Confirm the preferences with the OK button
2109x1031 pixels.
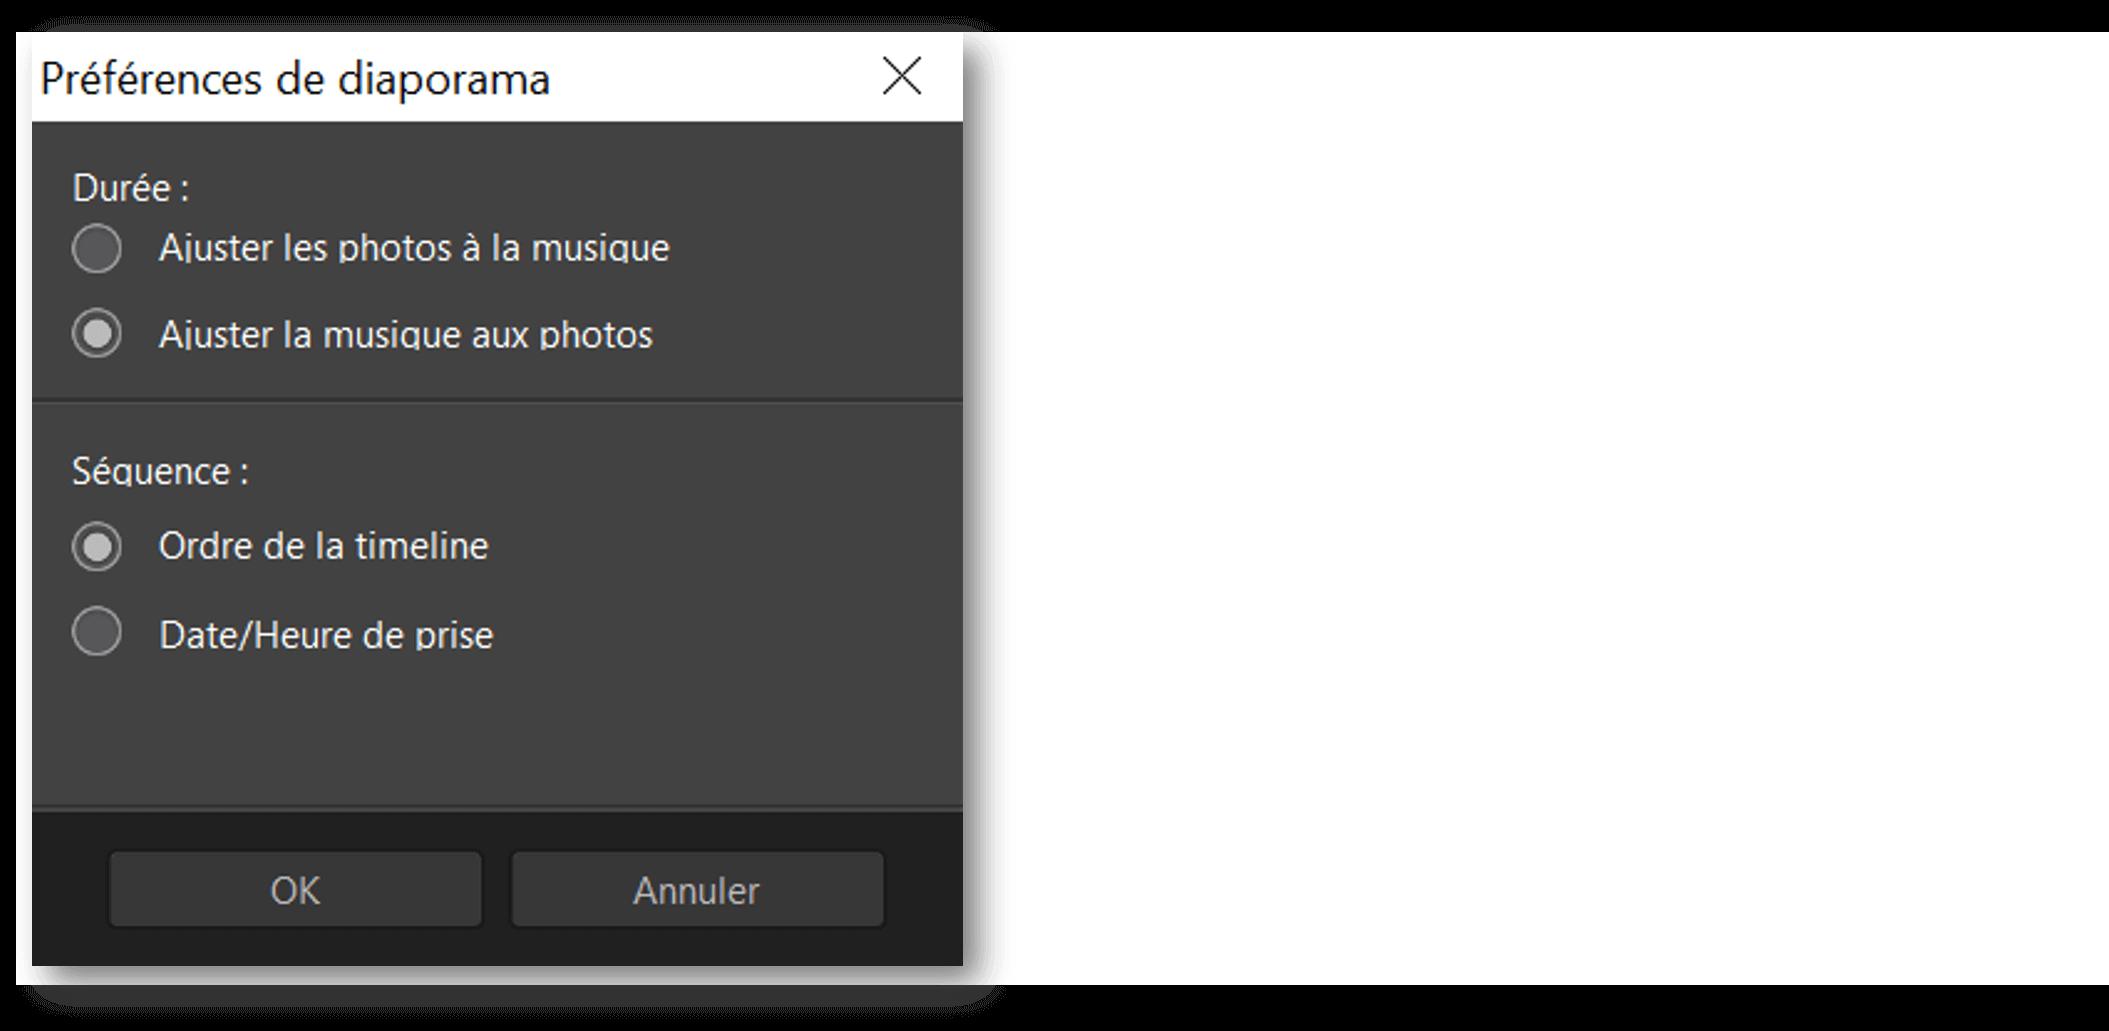(x=295, y=890)
